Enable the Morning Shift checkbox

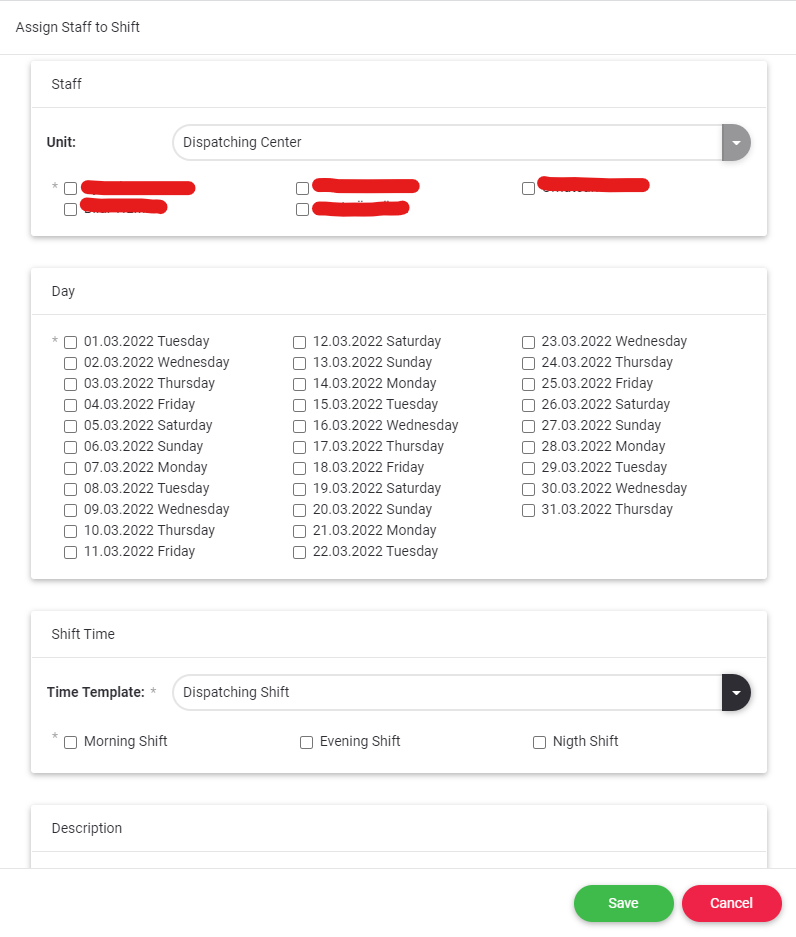tap(70, 742)
